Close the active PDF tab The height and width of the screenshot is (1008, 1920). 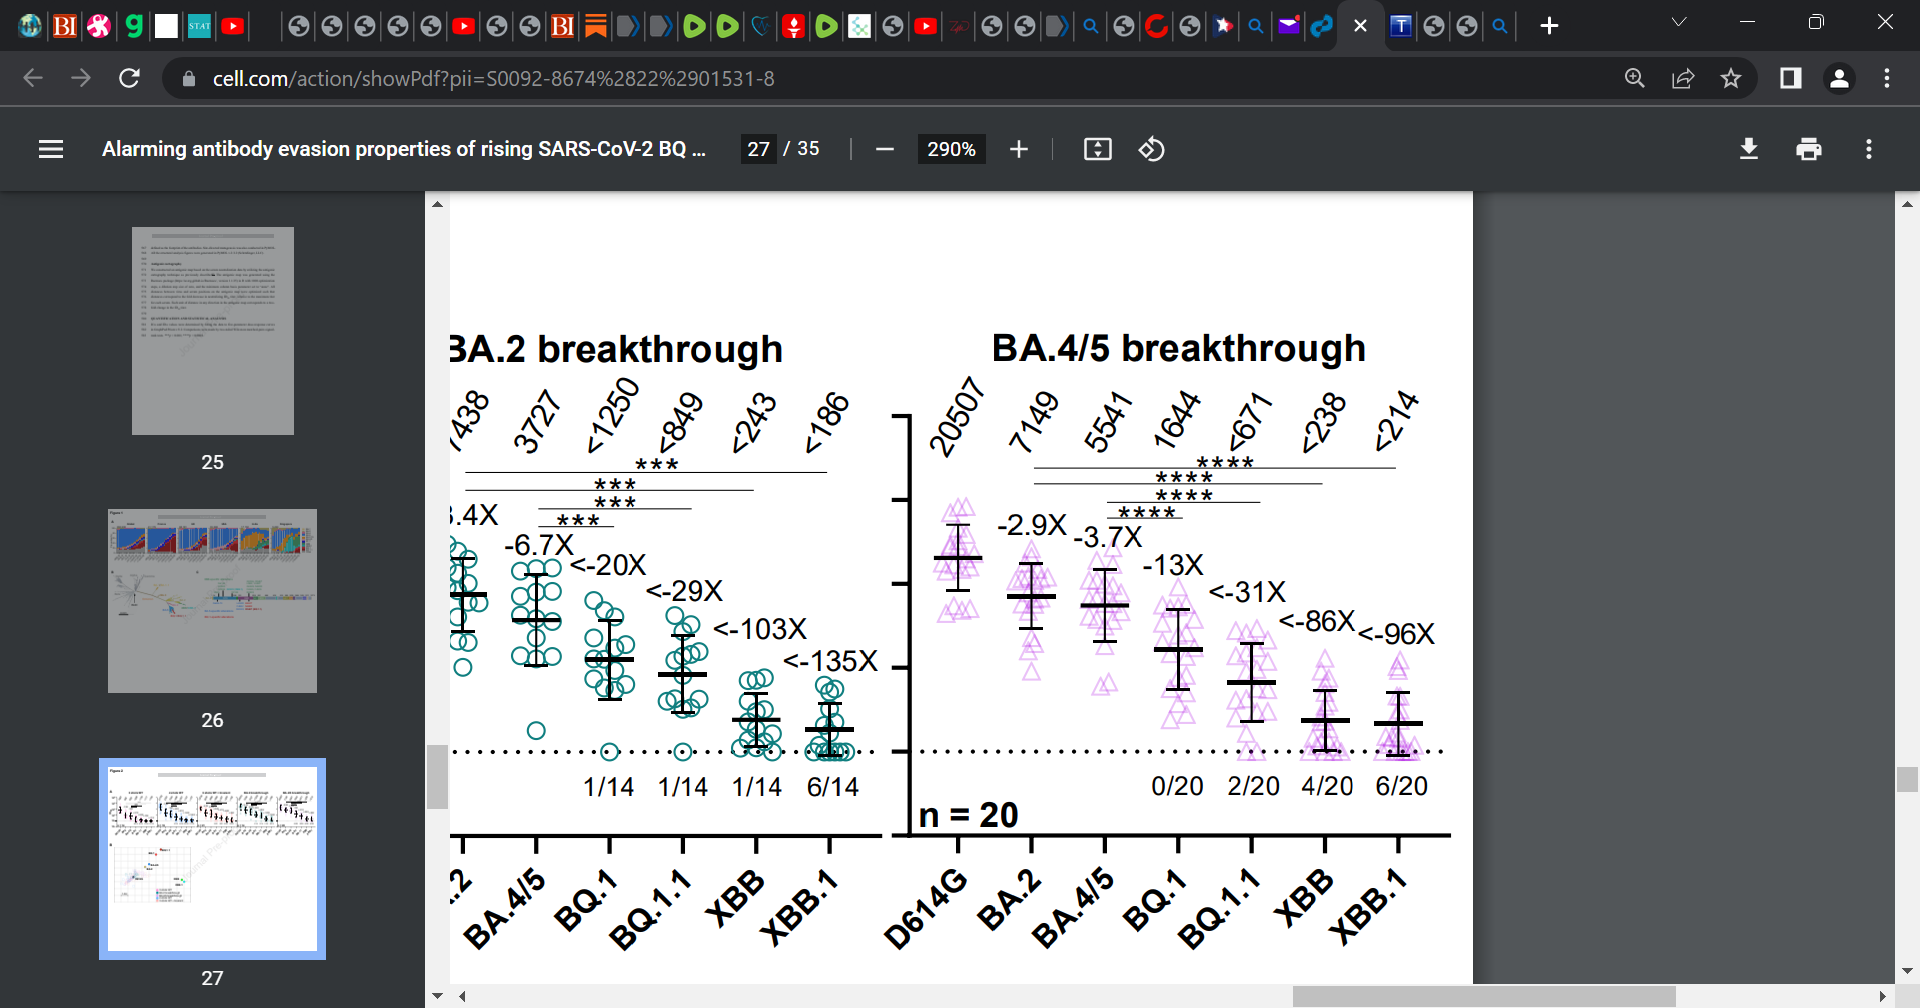click(1360, 26)
